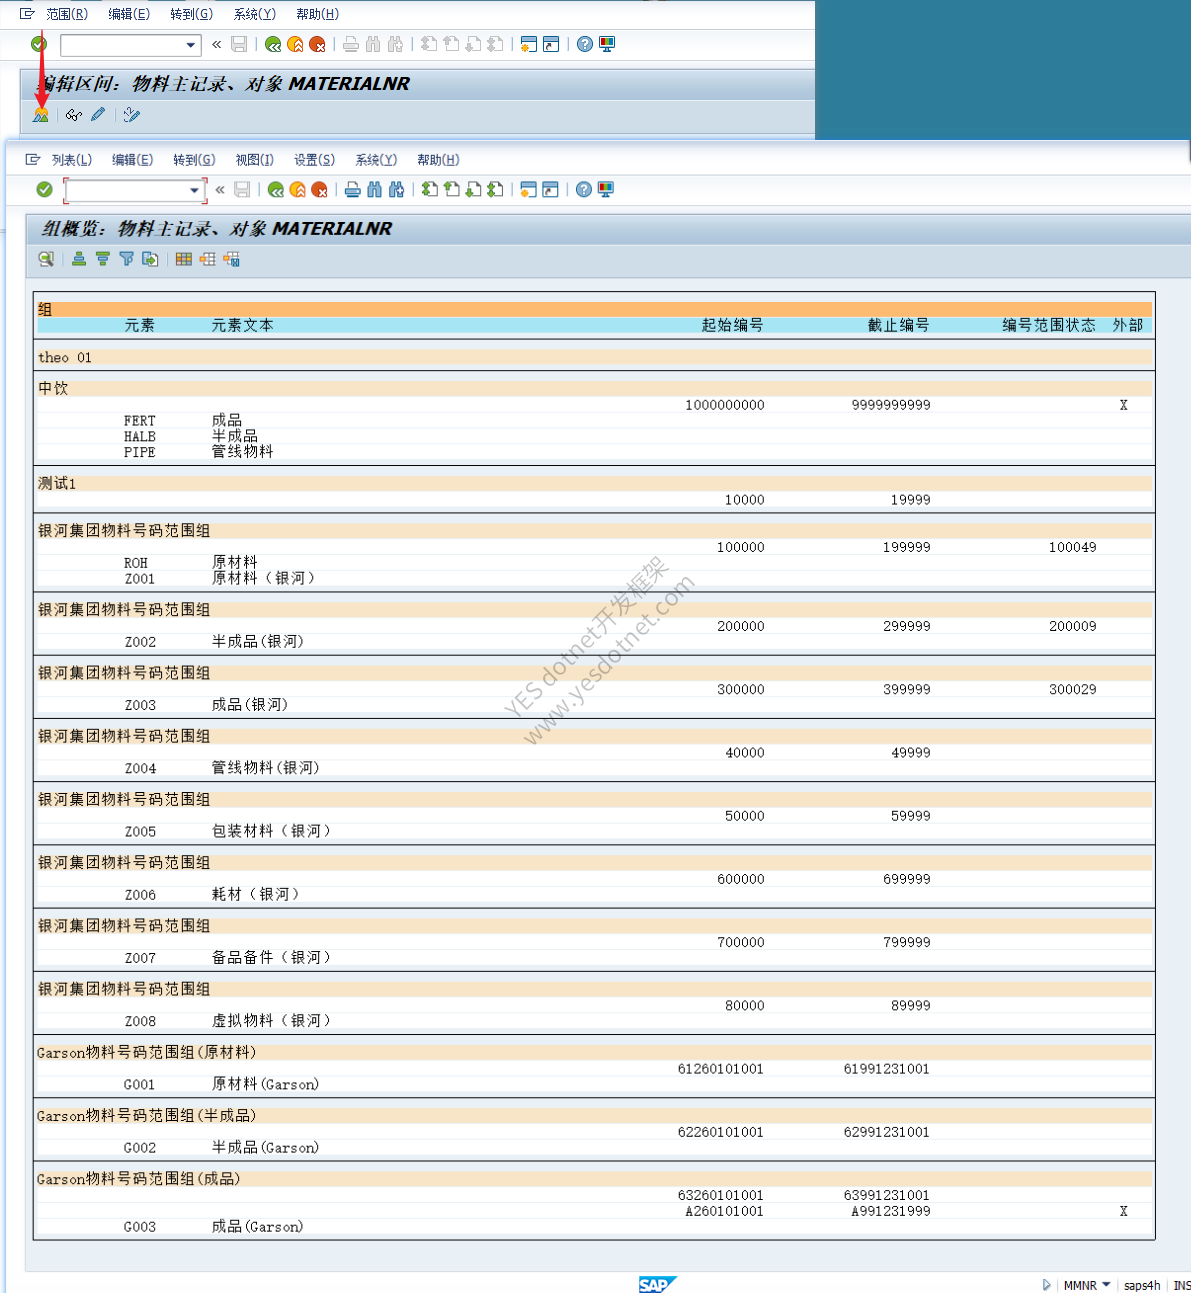Click Print icon in group overview window toolbar
The image size is (1191, 1293).
pos(353,189)
